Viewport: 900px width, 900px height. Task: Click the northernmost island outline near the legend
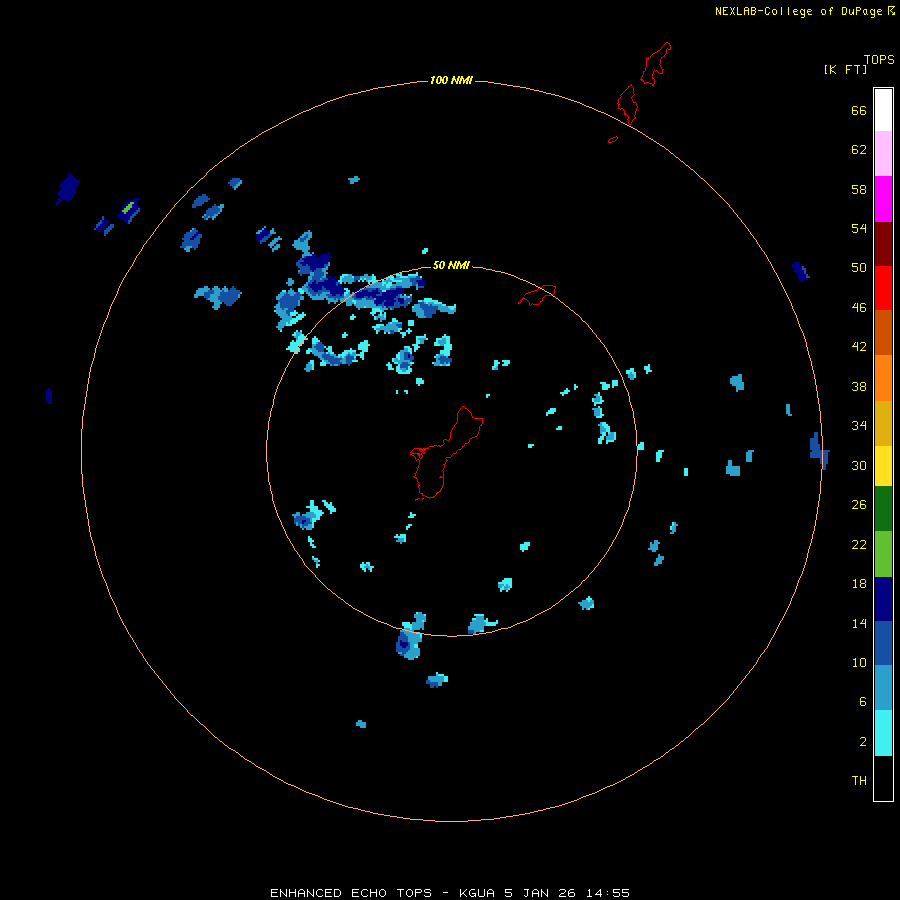click(x=655, y=64)
